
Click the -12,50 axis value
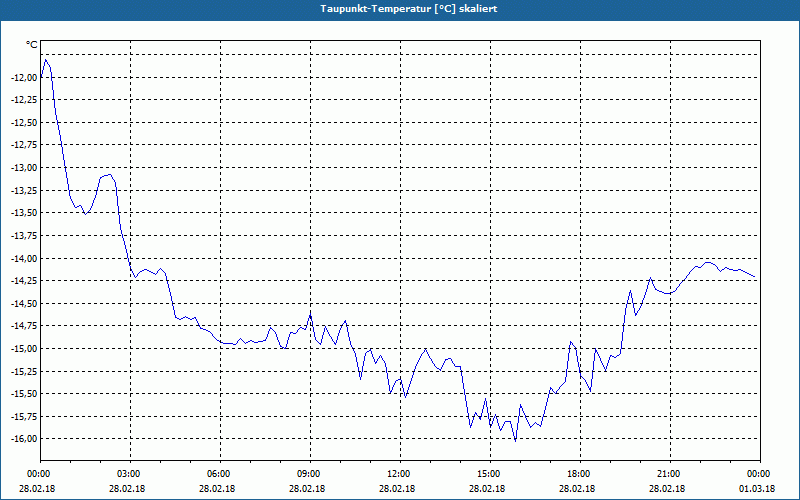(x=24, y=122)
